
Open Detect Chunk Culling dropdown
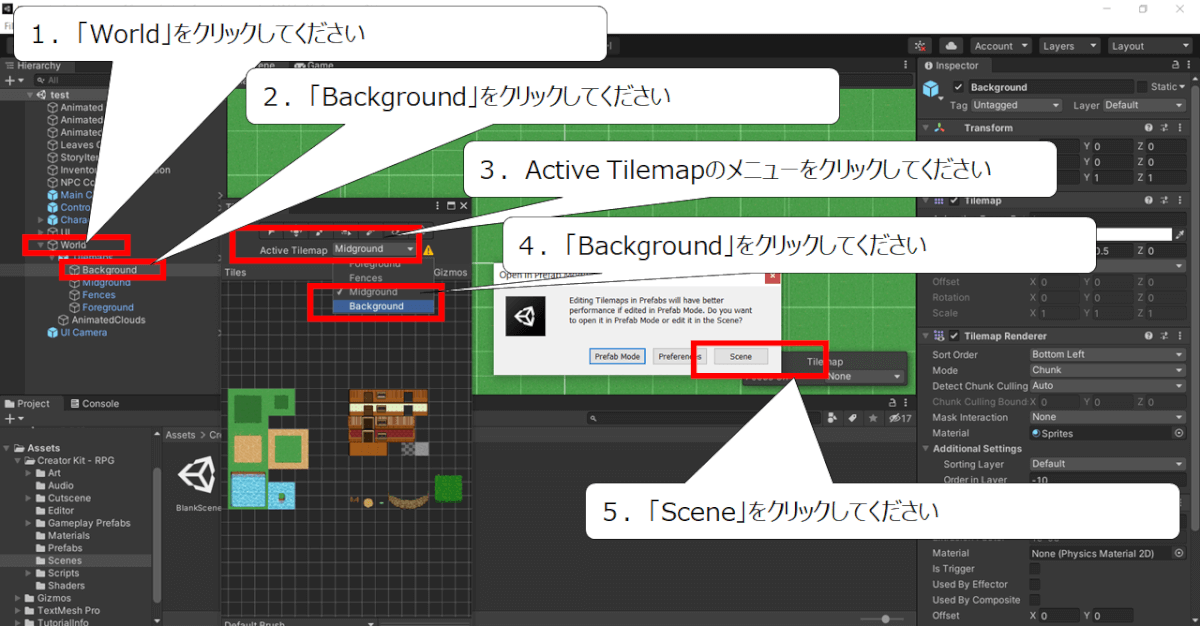tap(1108, 386)
